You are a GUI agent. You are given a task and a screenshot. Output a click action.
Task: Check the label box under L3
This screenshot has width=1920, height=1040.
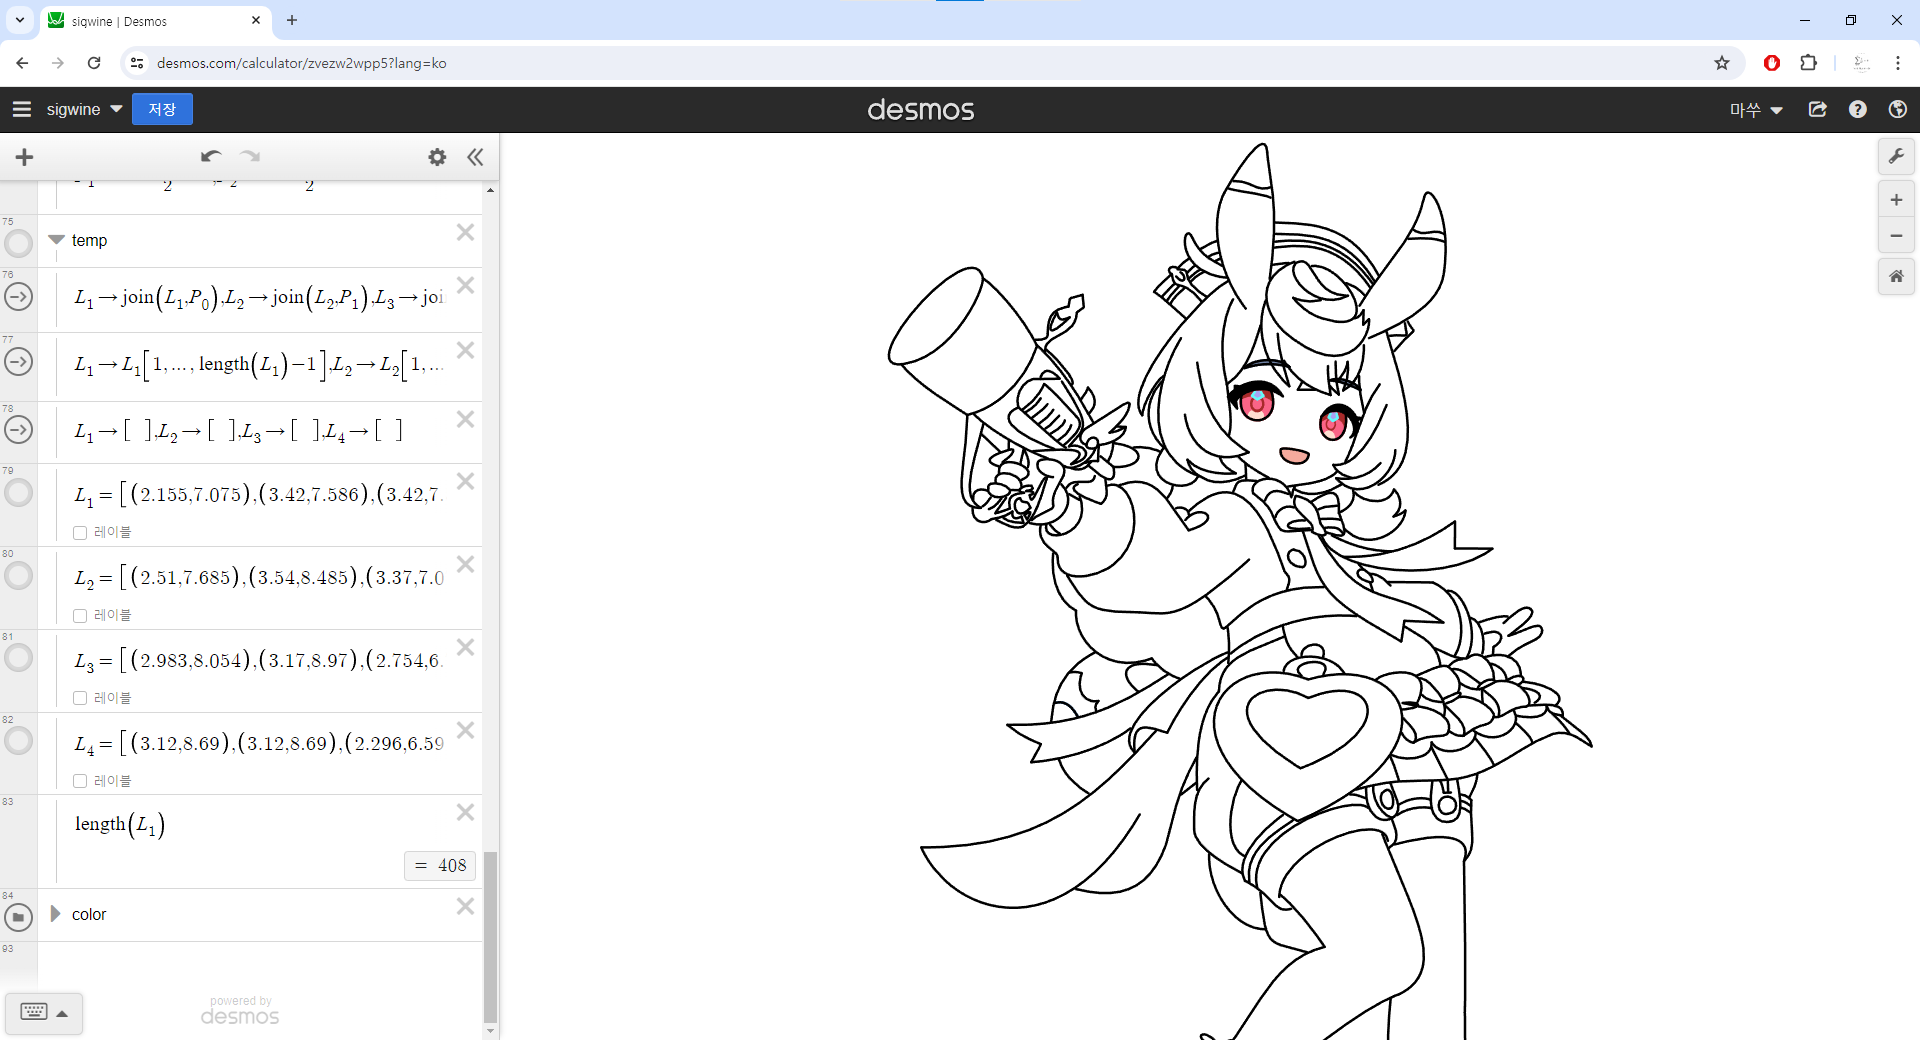pyautogui.click(x=80, y=698)
